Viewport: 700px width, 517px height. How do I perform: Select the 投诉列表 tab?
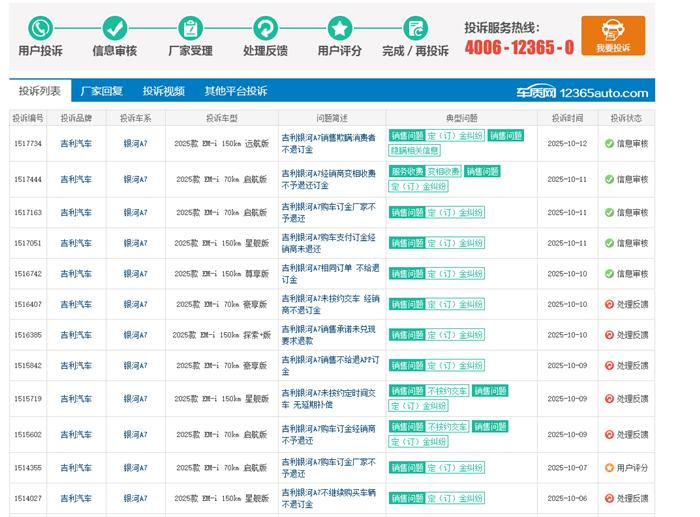[x=39, y=91]
